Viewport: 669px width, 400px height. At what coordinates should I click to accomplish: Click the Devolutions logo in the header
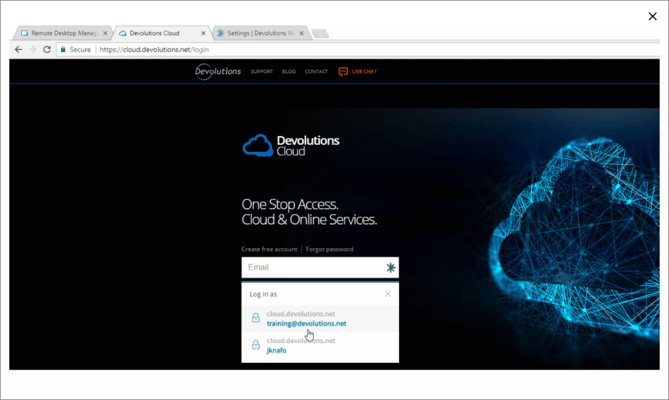[218, 71]
